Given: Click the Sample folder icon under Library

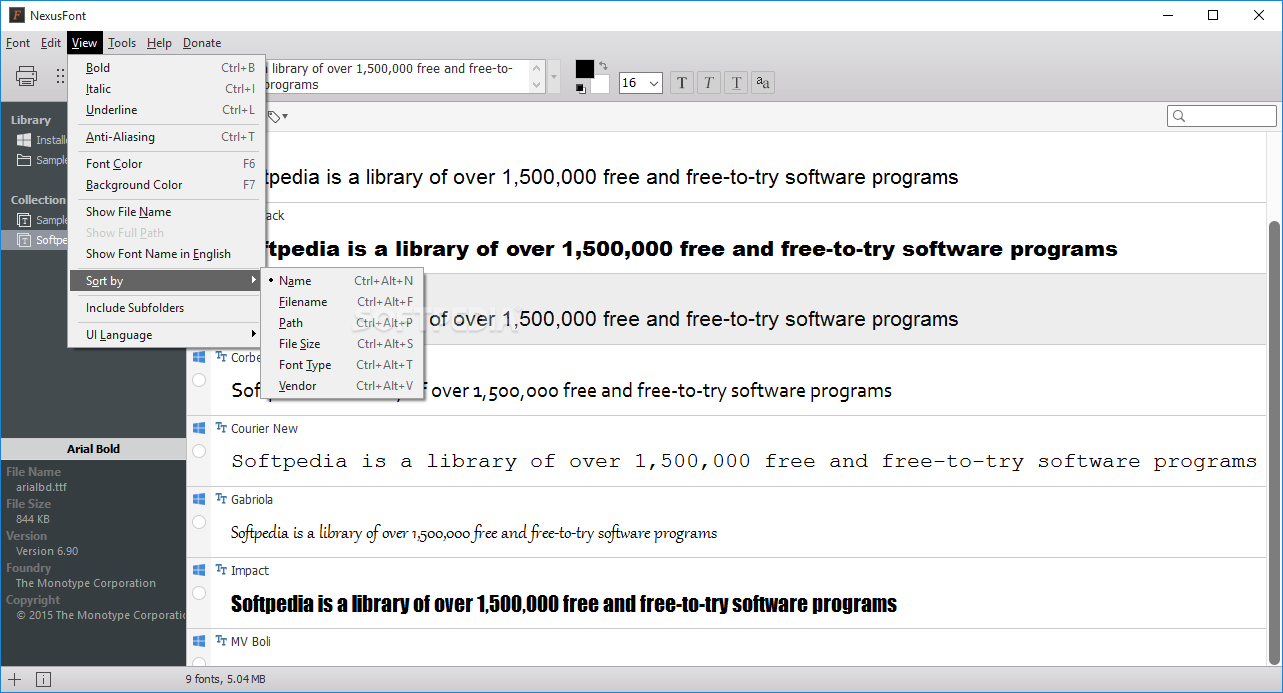Looking at the screenshot, I should pos(24,160).
